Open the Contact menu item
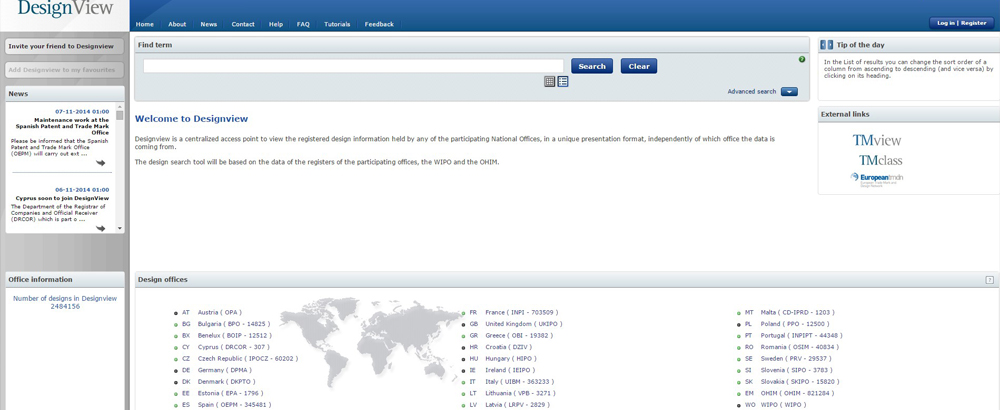The image size is (1000, 410). [243, 24]
